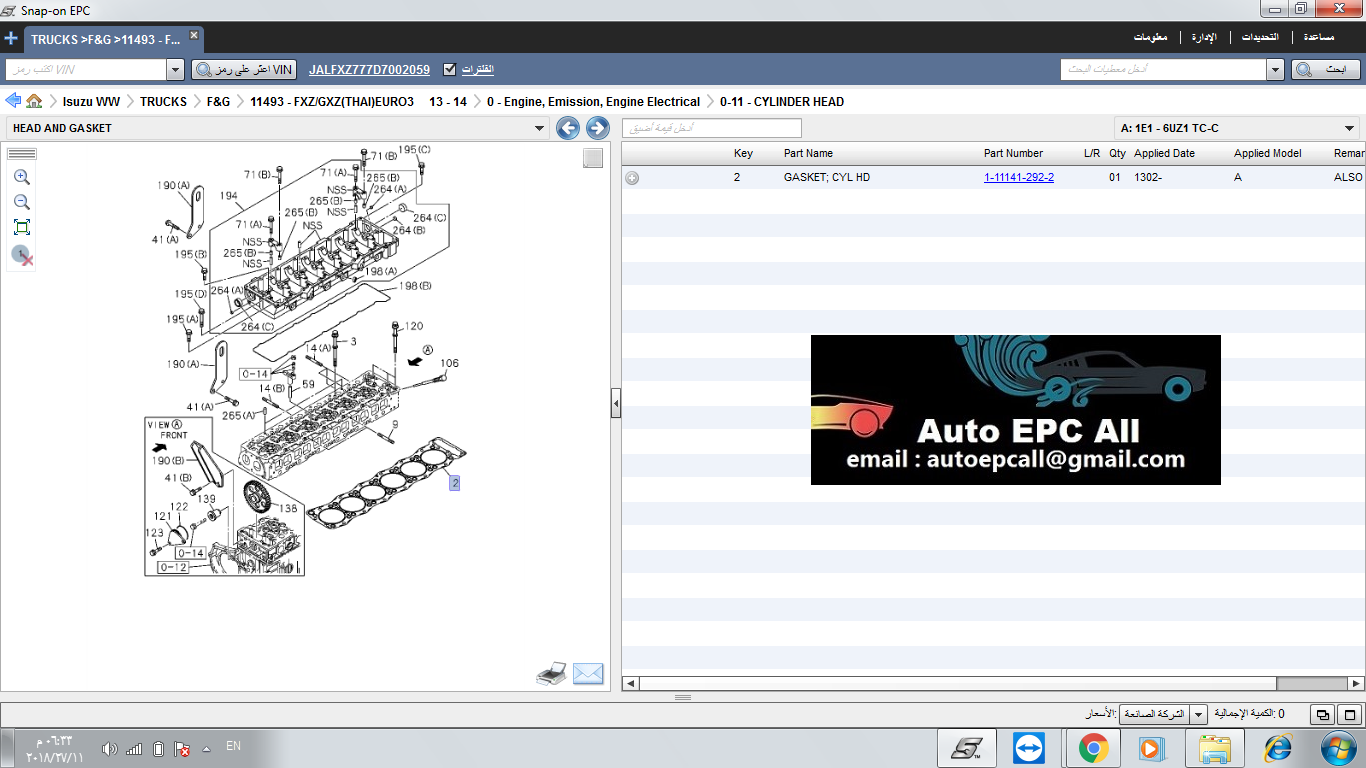Go to TRUCKS breadcrumb

[163, 102]
